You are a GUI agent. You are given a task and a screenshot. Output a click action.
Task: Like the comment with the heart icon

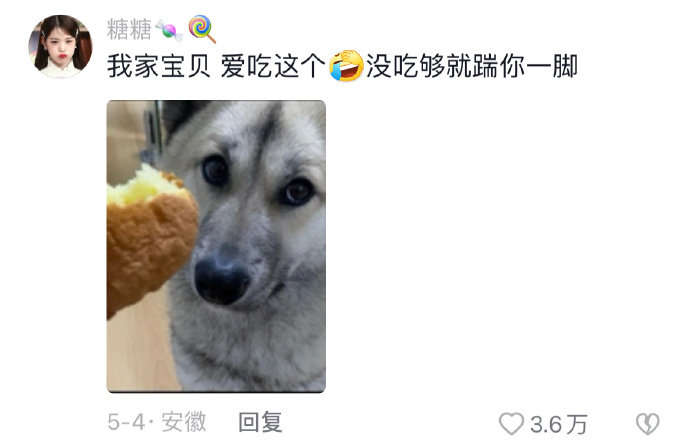pos(511,423)
